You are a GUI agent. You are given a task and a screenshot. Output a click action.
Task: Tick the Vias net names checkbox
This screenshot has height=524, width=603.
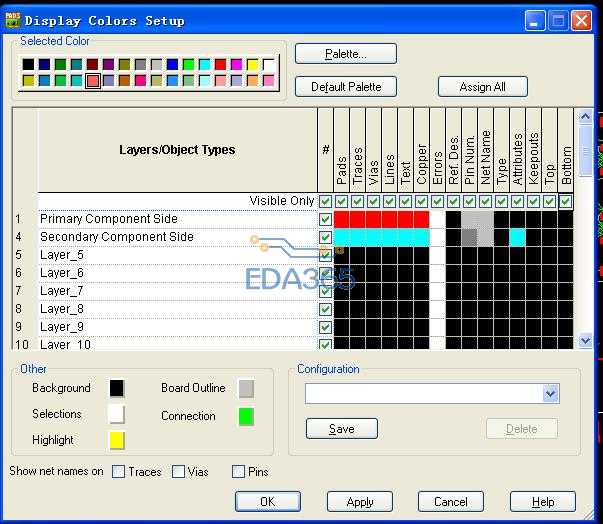[x=178, y=472]
